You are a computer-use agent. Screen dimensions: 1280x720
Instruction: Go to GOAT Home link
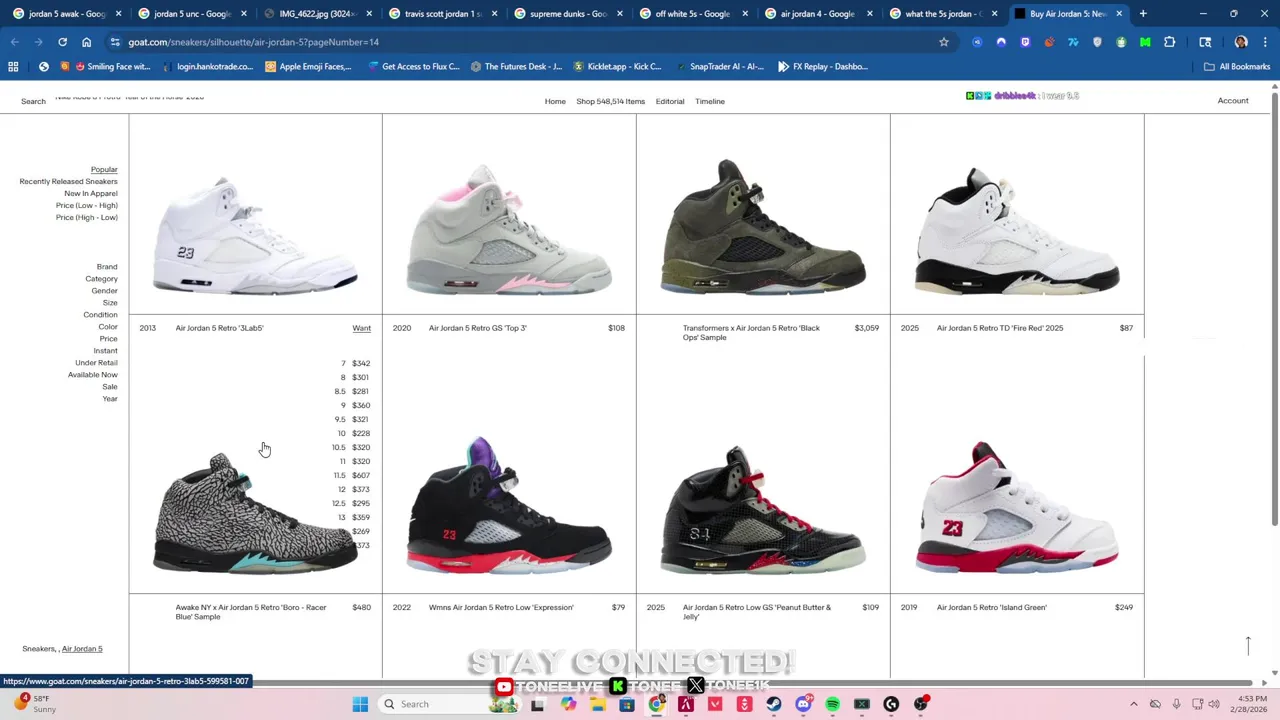click(x=555, y=101)
